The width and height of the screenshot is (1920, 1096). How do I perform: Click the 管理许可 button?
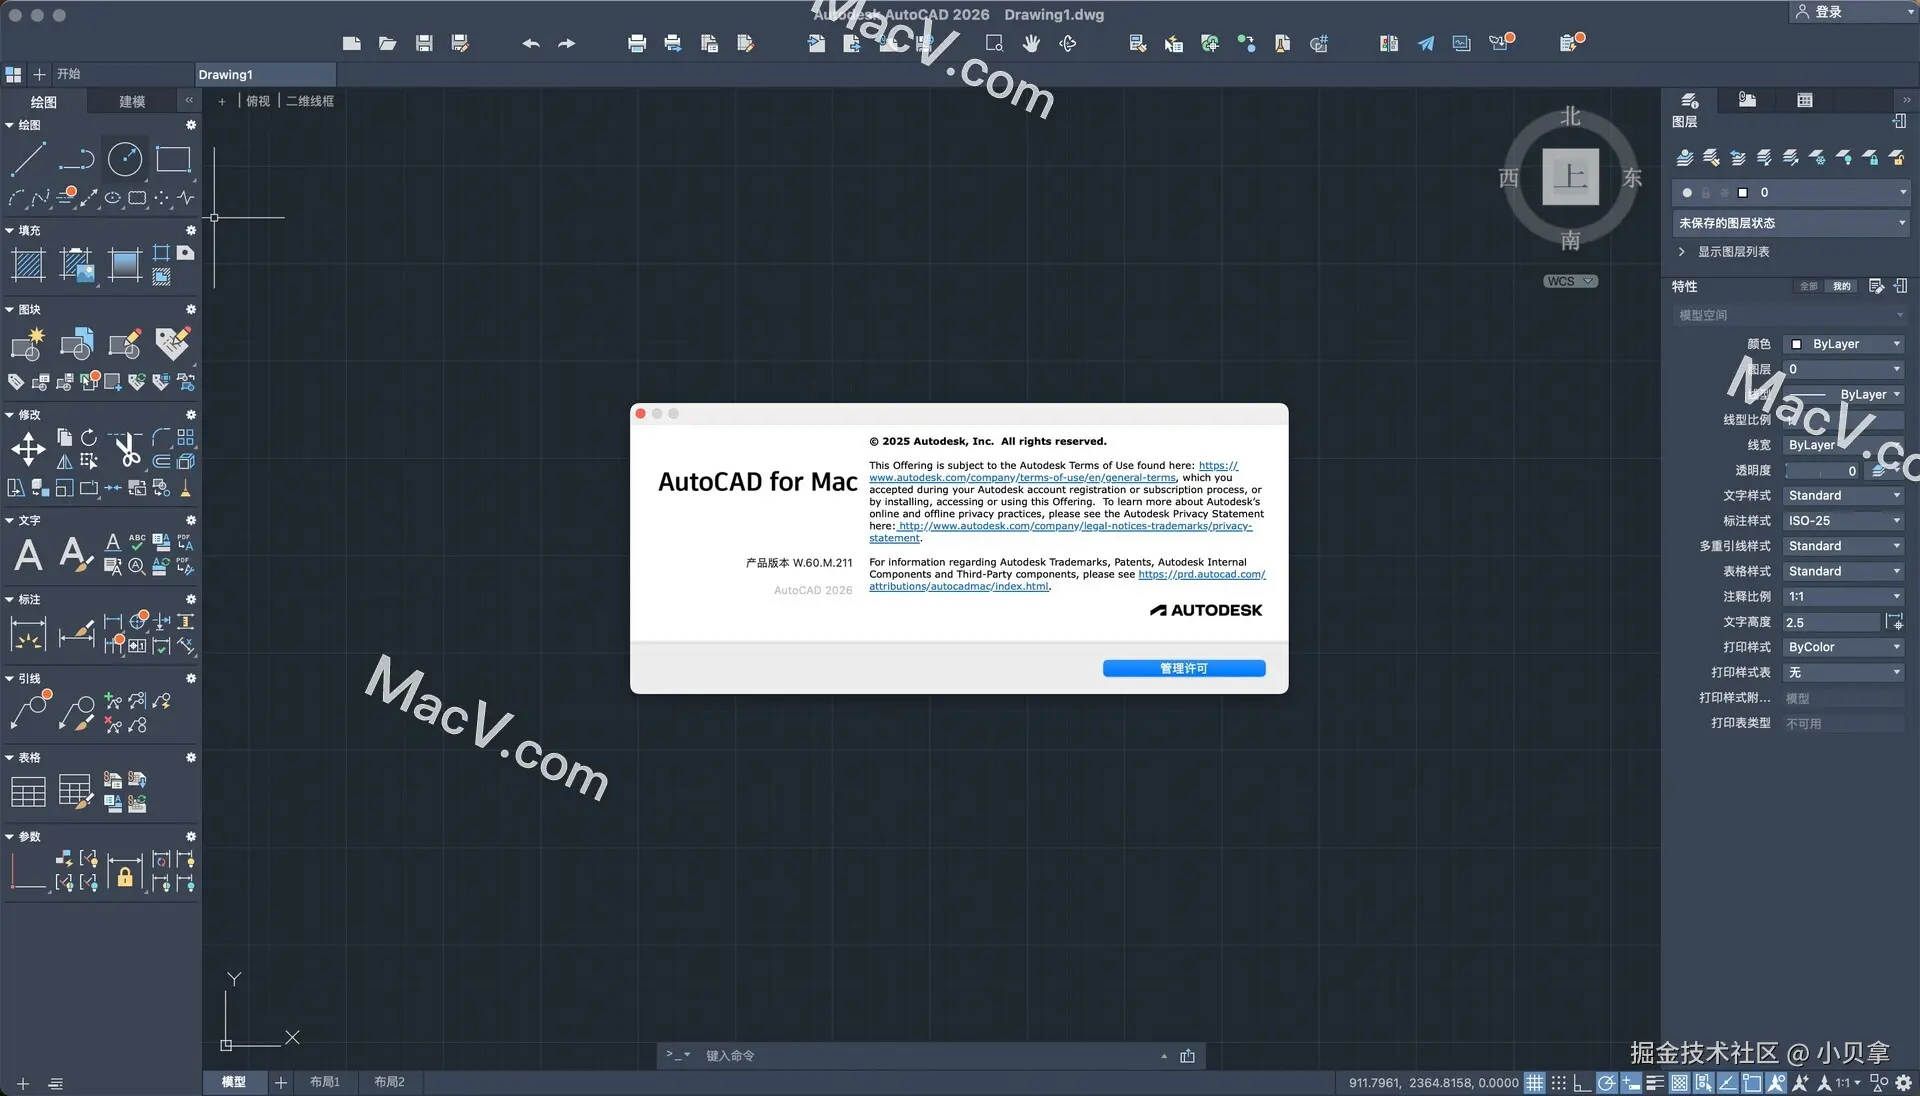tap(1183, 668)
